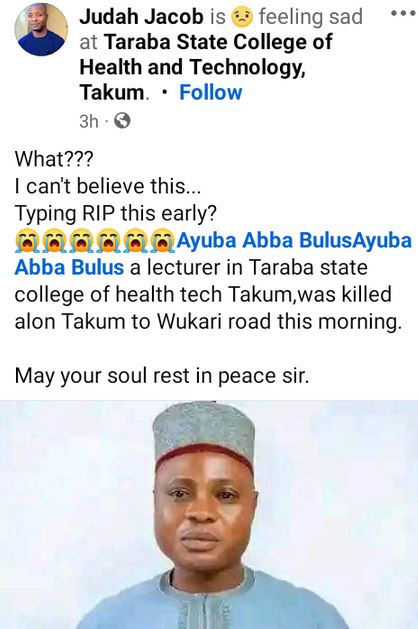Click the third crying emoji in the row
This screenshot has width=418, height=629.
point(81,241)
